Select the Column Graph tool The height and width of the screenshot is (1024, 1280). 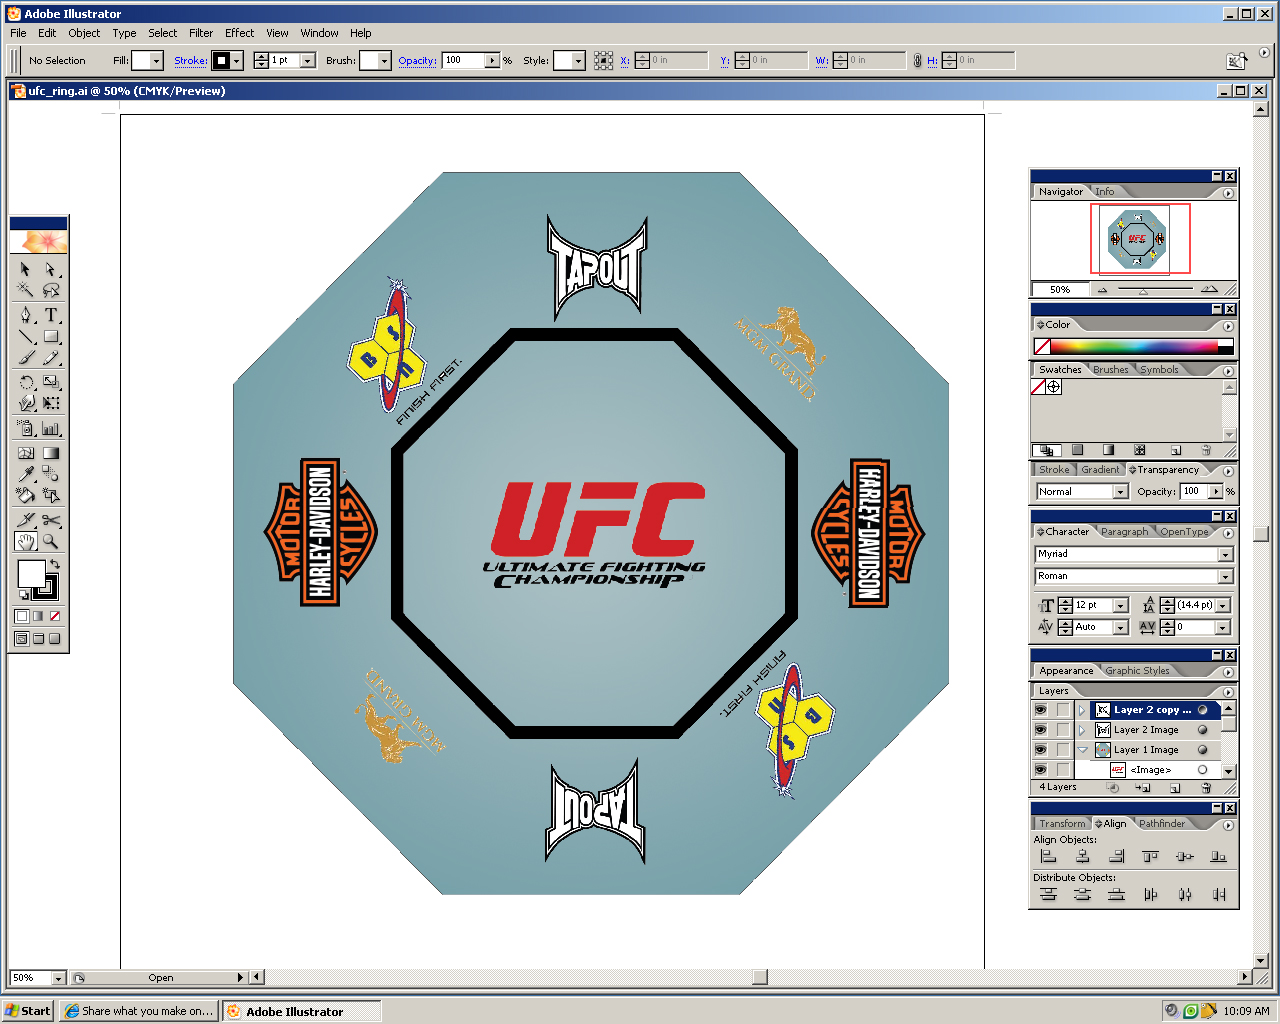click(51, 429)
